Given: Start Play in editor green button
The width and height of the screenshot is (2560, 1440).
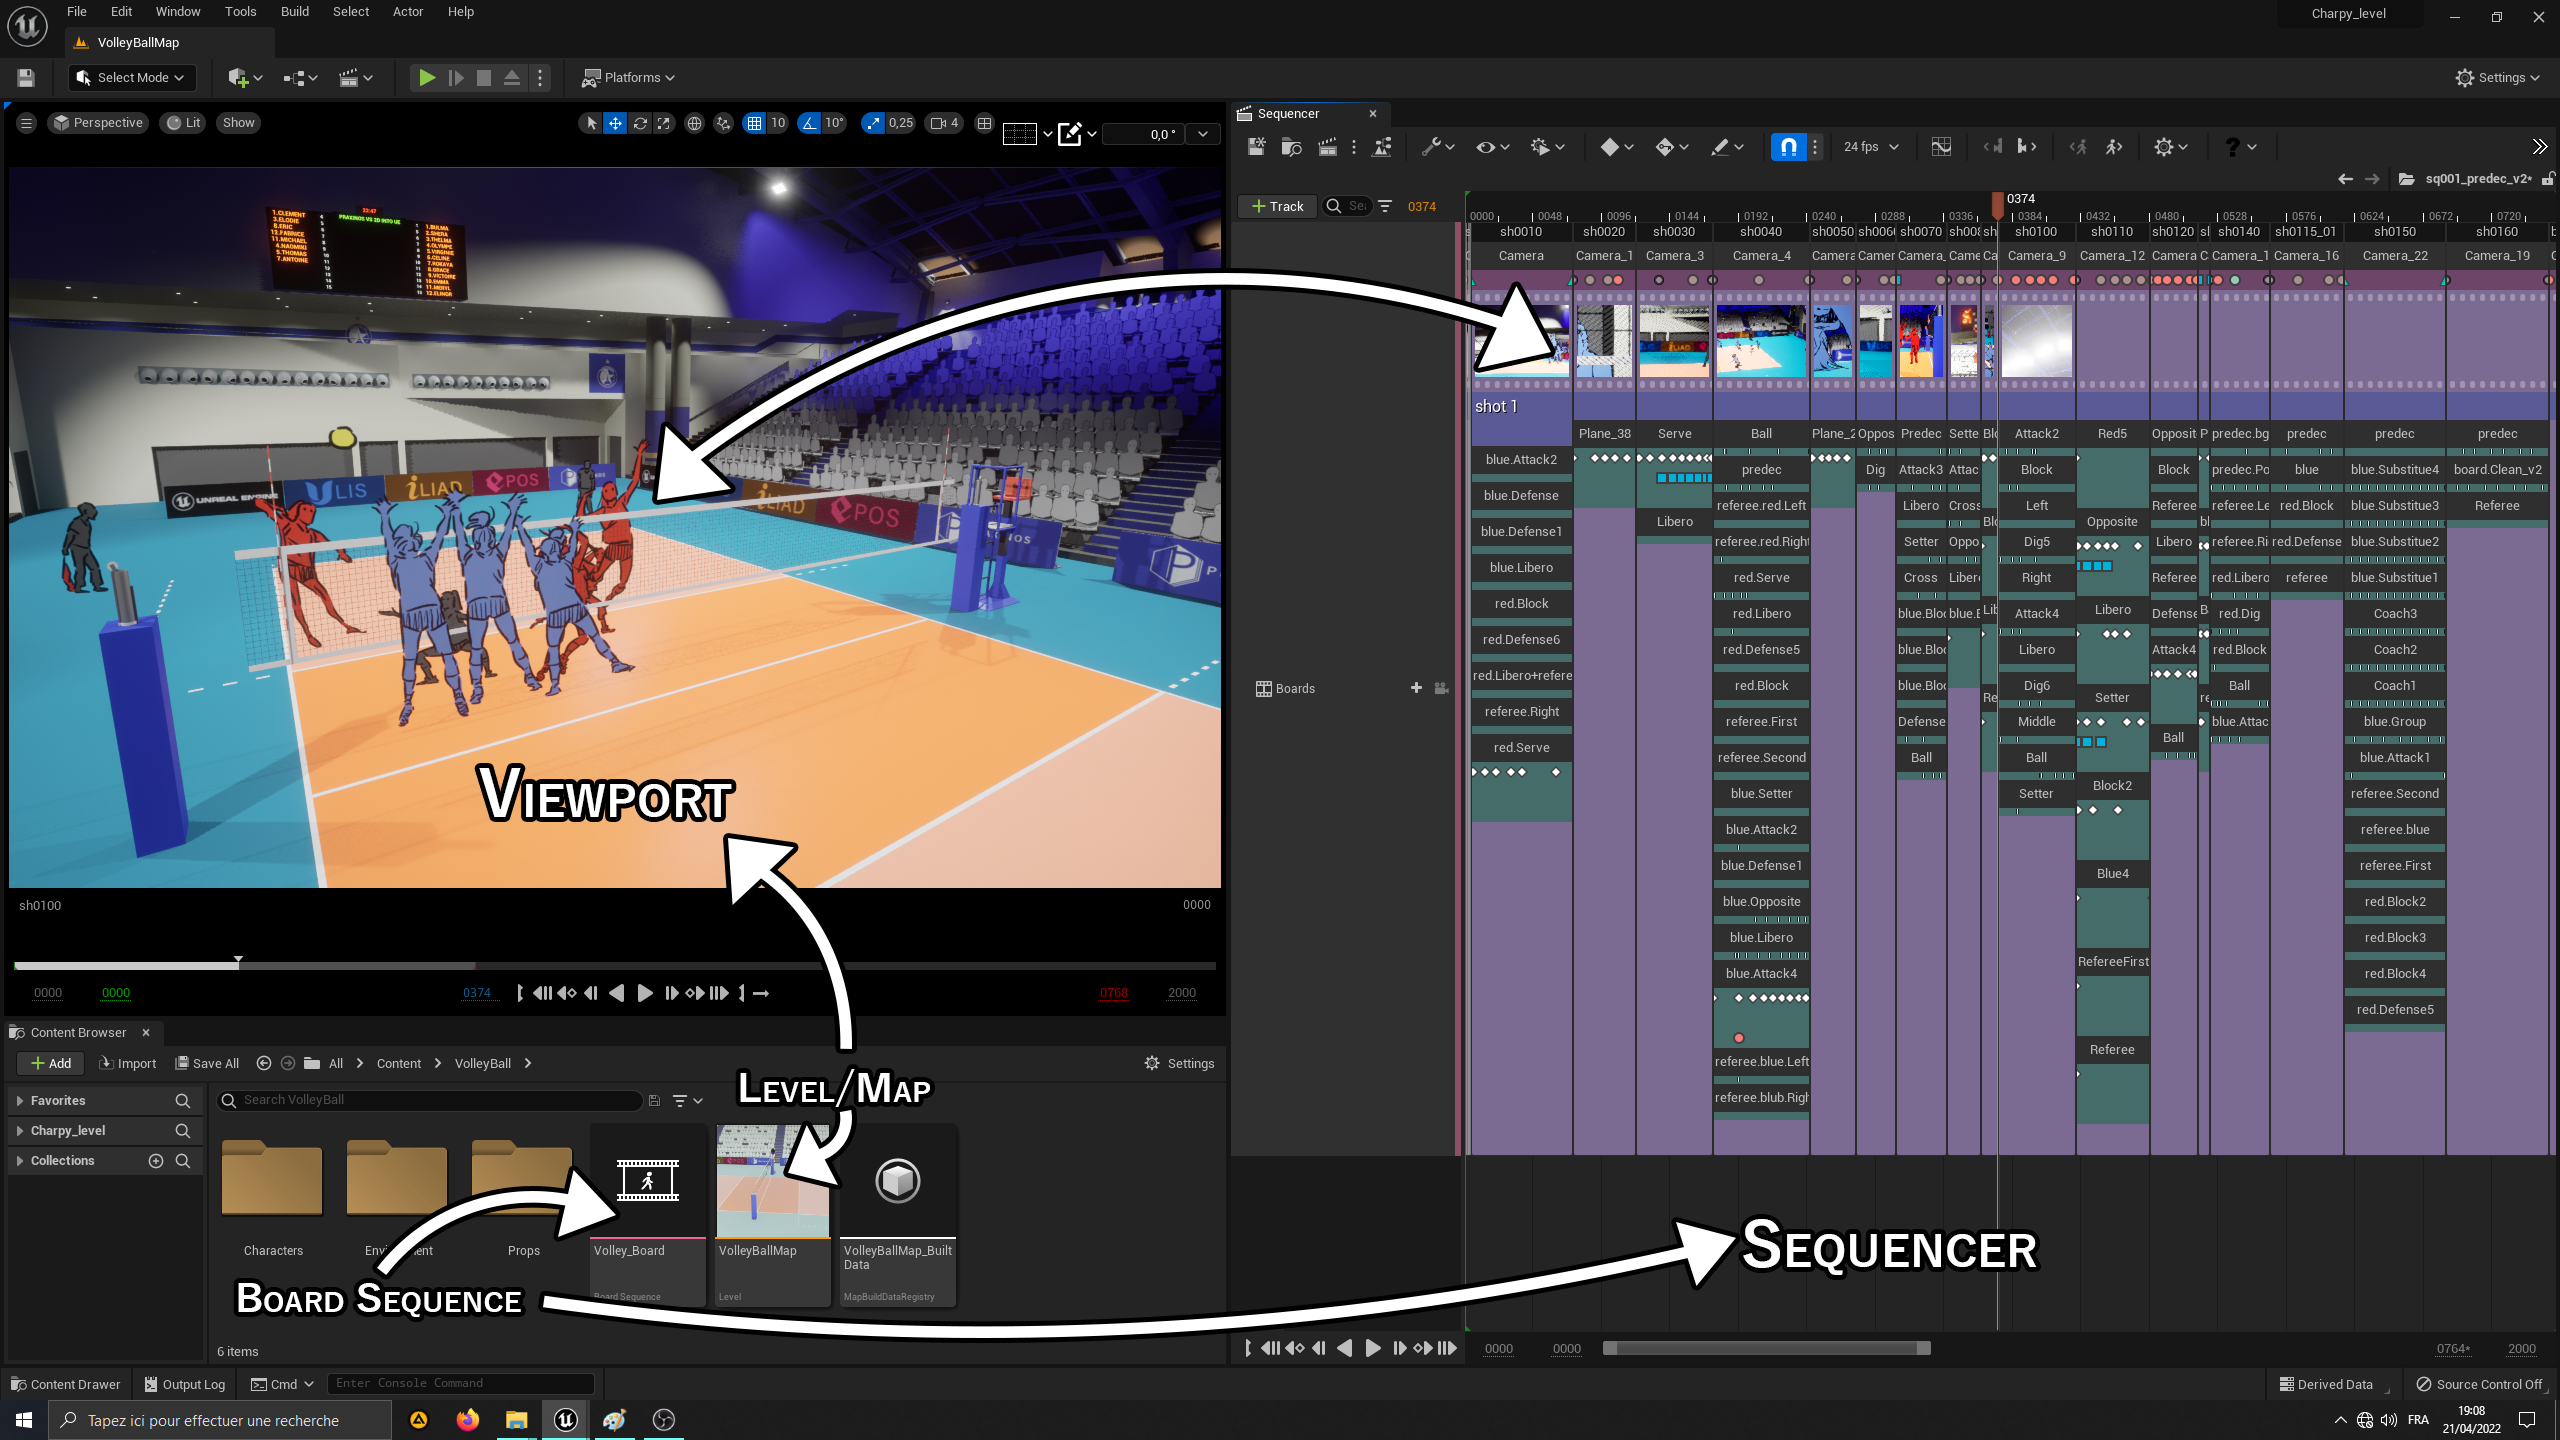Looking at the screenshot, I should (427, 78).
